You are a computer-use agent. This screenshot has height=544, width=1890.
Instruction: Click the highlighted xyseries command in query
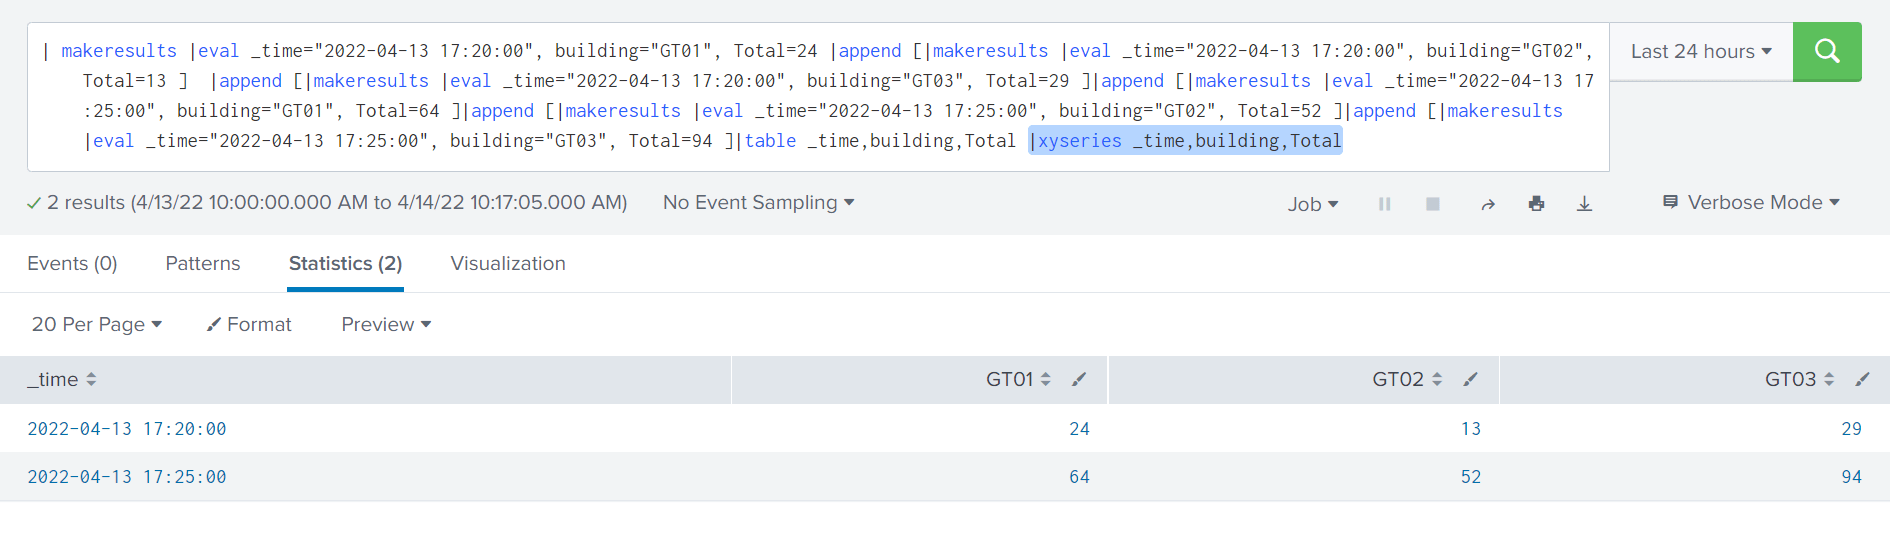pyautogui.click(x=1185, y=141)
